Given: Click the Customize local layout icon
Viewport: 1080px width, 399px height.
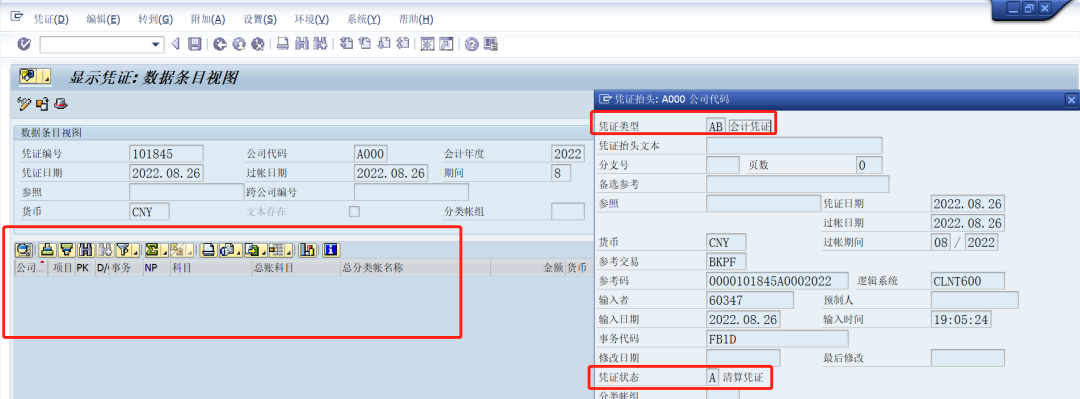Looking at the screenshot, I should pos(491,45).
